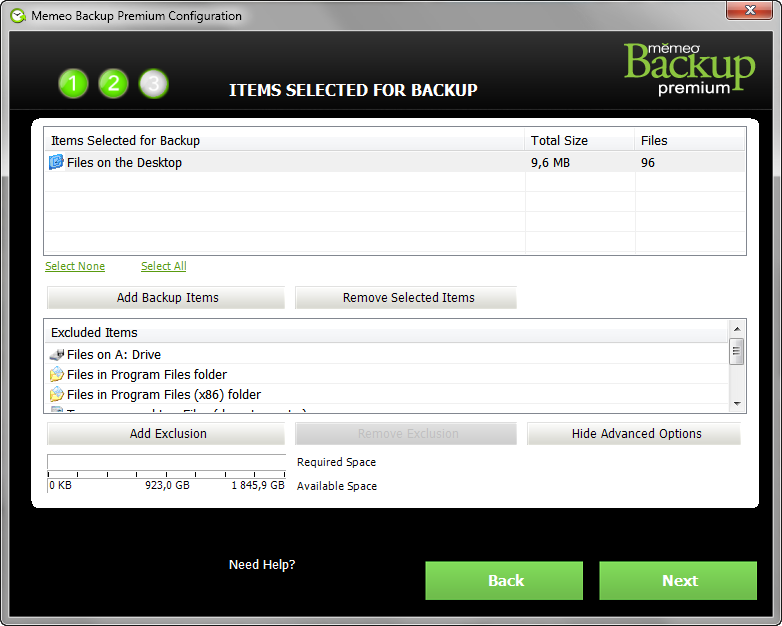782x626 pixels.
Task: Click the Memeo clock icon in title bar
Action: pos(18,16)
